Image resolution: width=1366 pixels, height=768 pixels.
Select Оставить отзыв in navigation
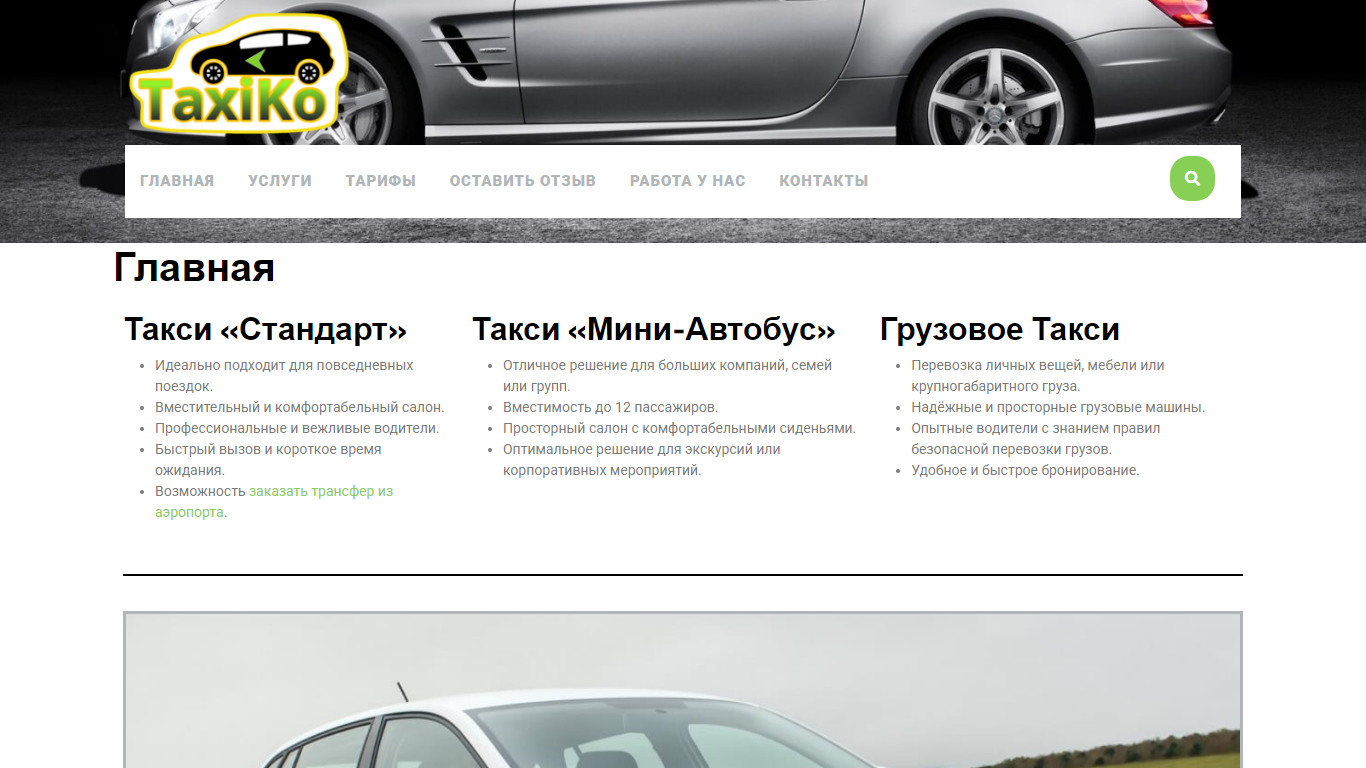coord(523,181)
